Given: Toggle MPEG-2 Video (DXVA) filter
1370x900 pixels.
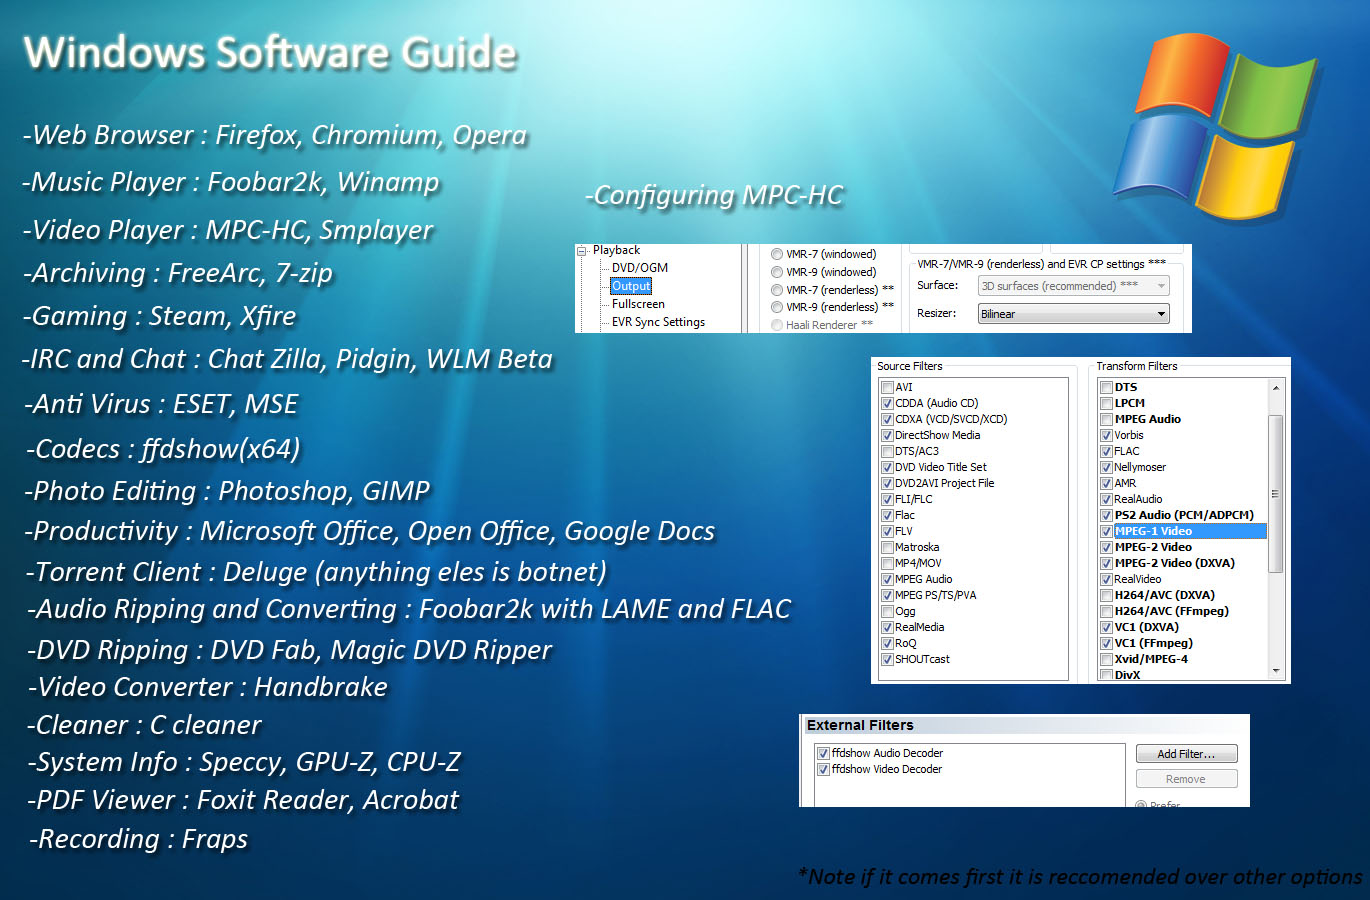Looking at the screenshot, I should [x=1106, y=564].
